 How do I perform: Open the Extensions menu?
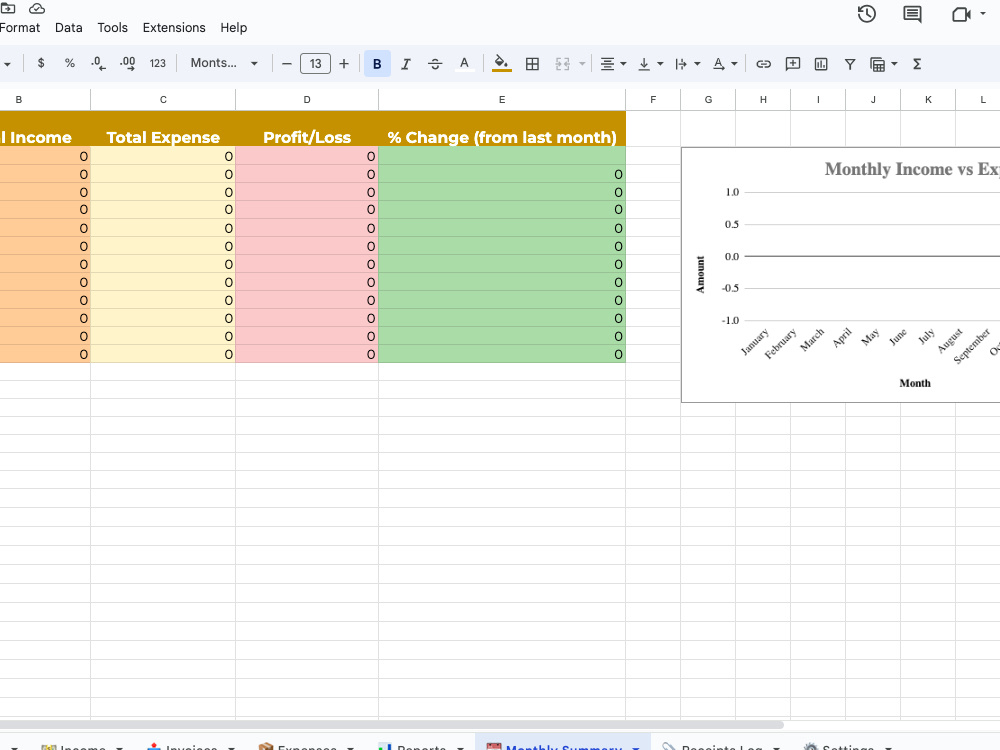point(174,27)
